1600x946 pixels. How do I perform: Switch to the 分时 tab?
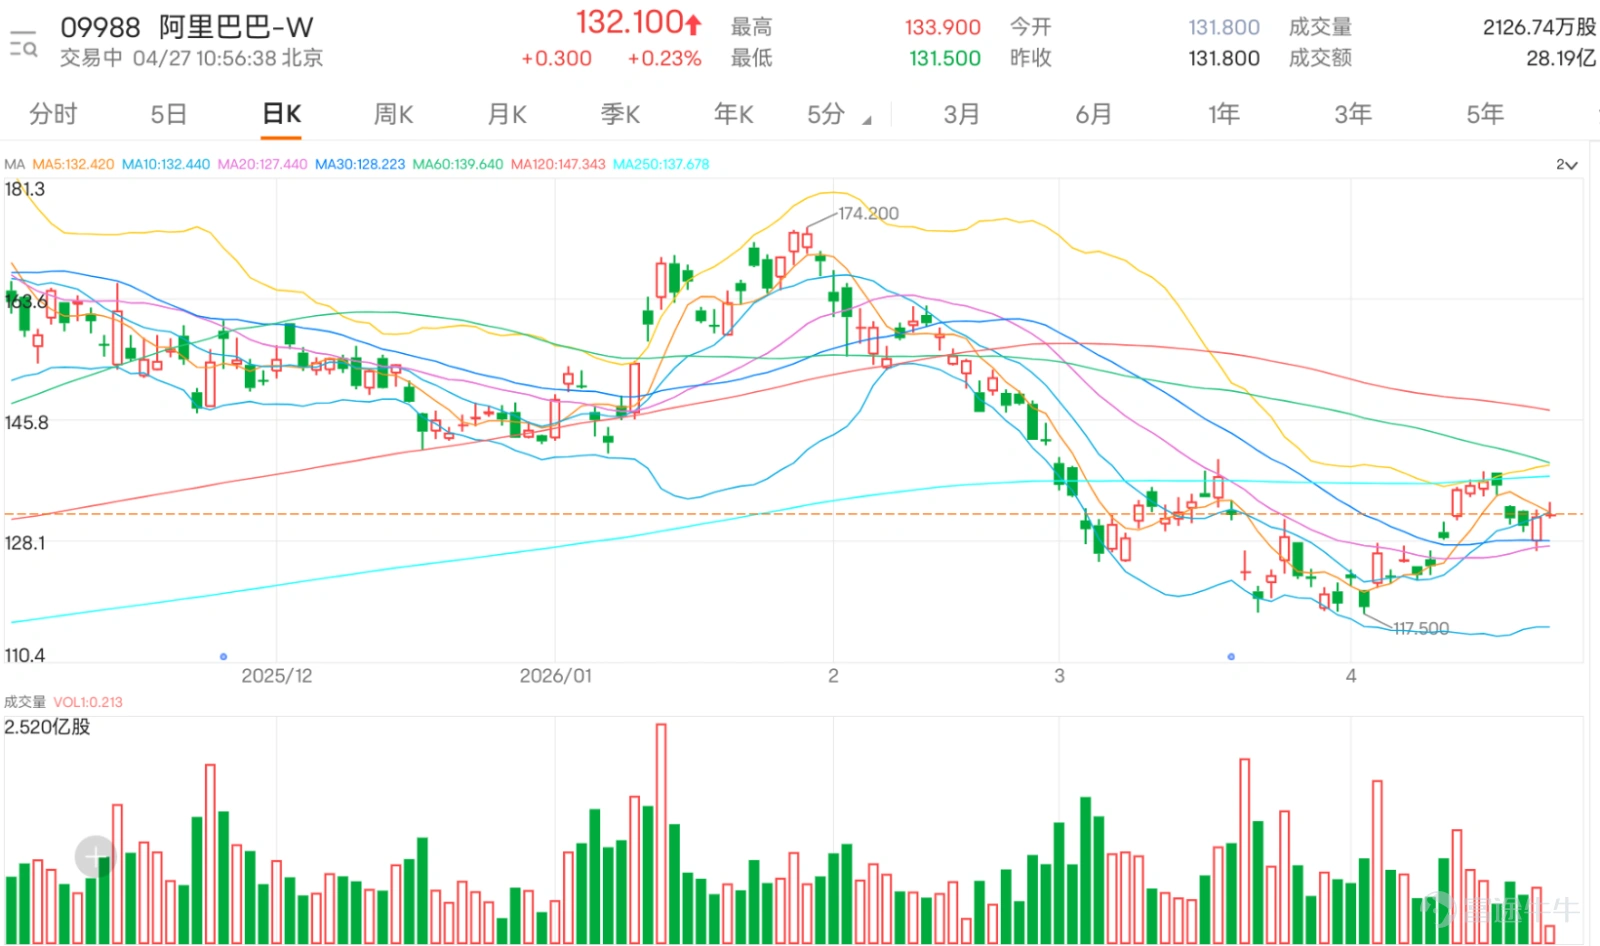53,114
